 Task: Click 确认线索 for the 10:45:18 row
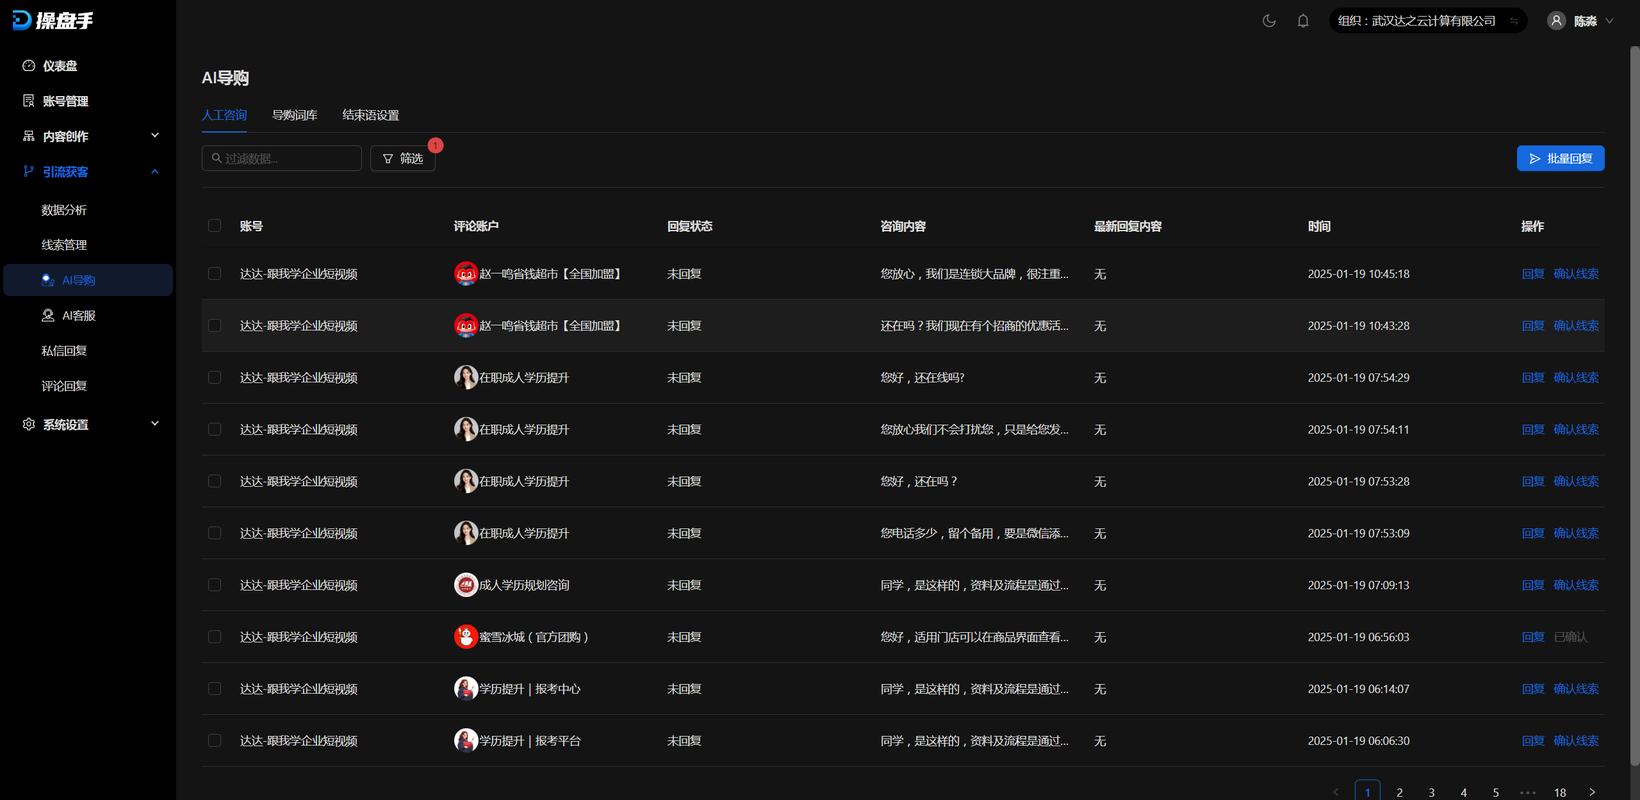coord(1576,274)
